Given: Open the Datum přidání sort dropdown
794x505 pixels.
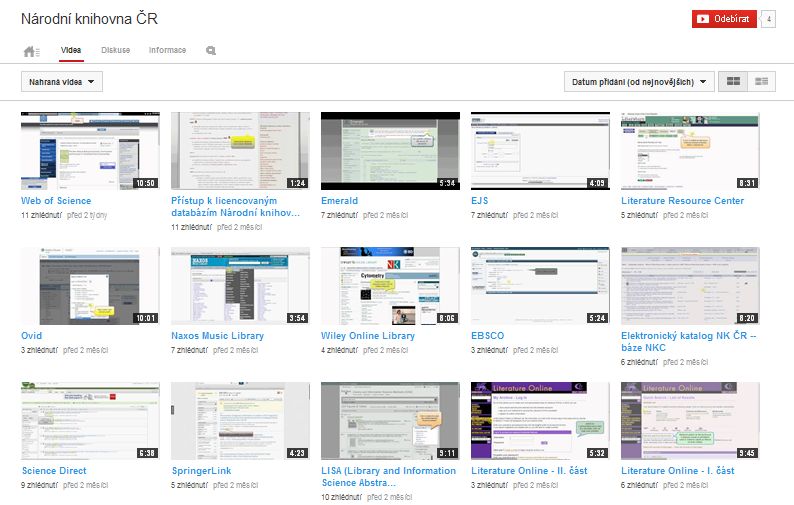Looking at the screenshot, I should (639, 82).
